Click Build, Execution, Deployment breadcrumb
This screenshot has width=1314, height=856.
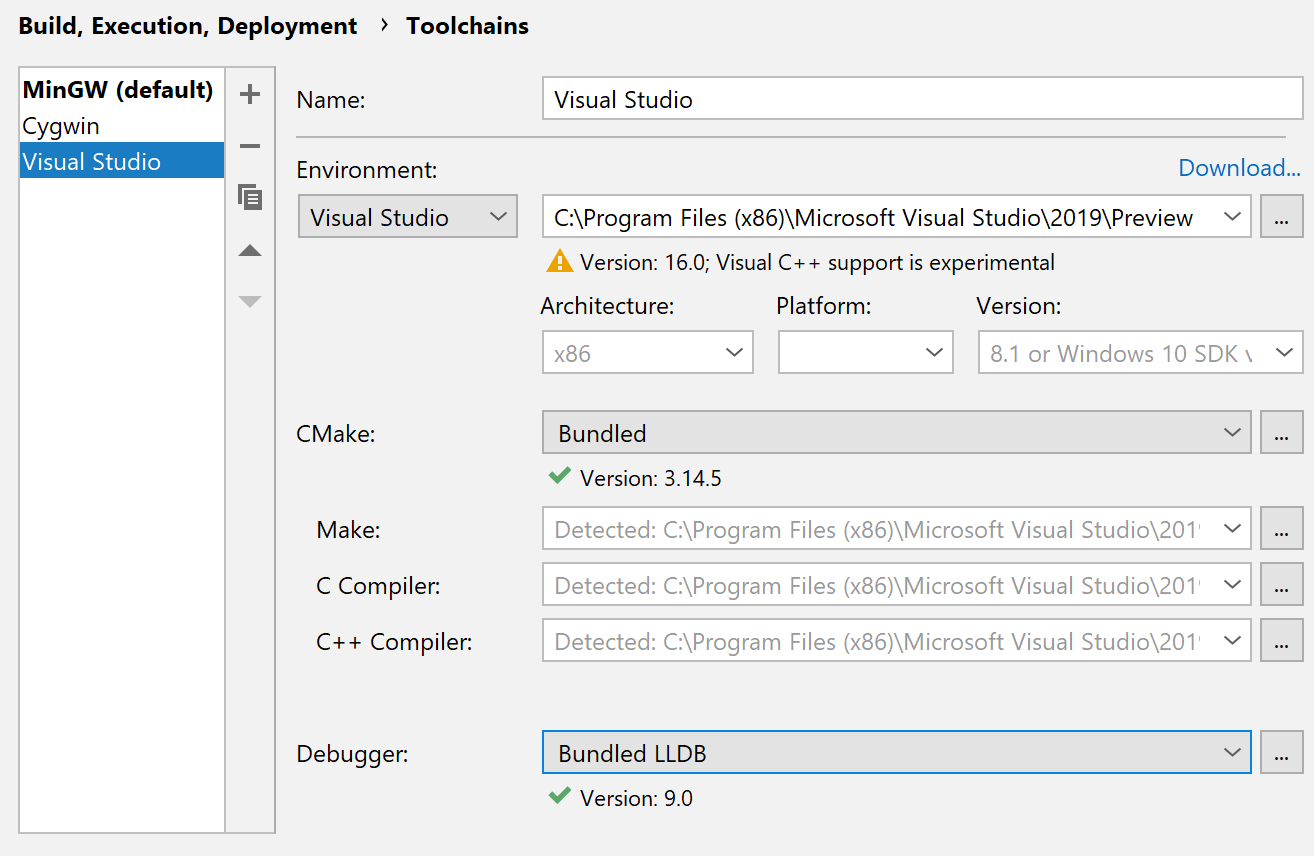[188, 26]
